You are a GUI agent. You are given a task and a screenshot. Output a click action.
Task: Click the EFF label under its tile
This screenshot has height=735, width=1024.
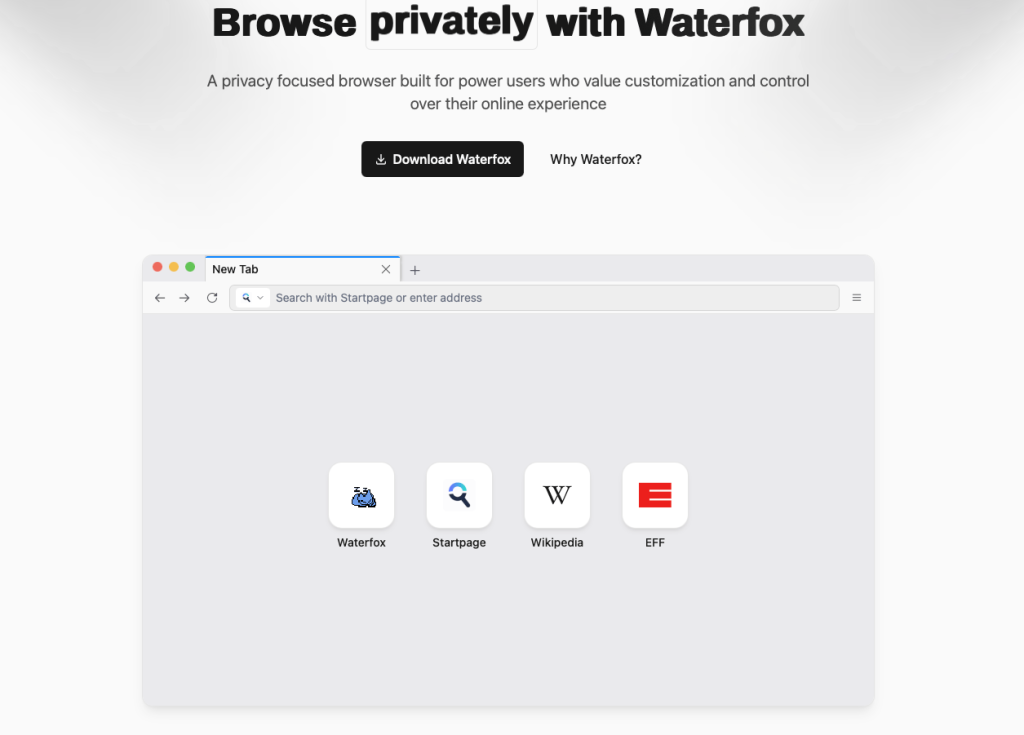point(655,542)
